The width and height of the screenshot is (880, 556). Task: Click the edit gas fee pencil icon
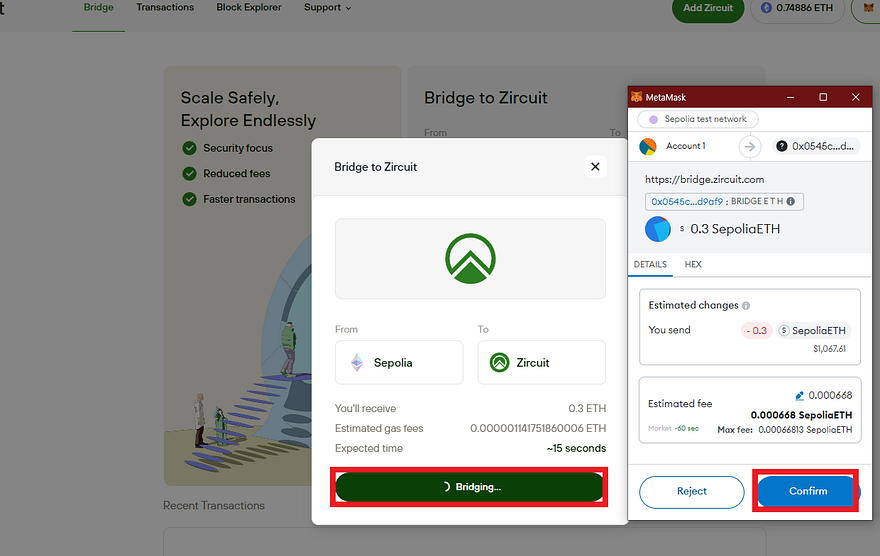pos(800,396)
